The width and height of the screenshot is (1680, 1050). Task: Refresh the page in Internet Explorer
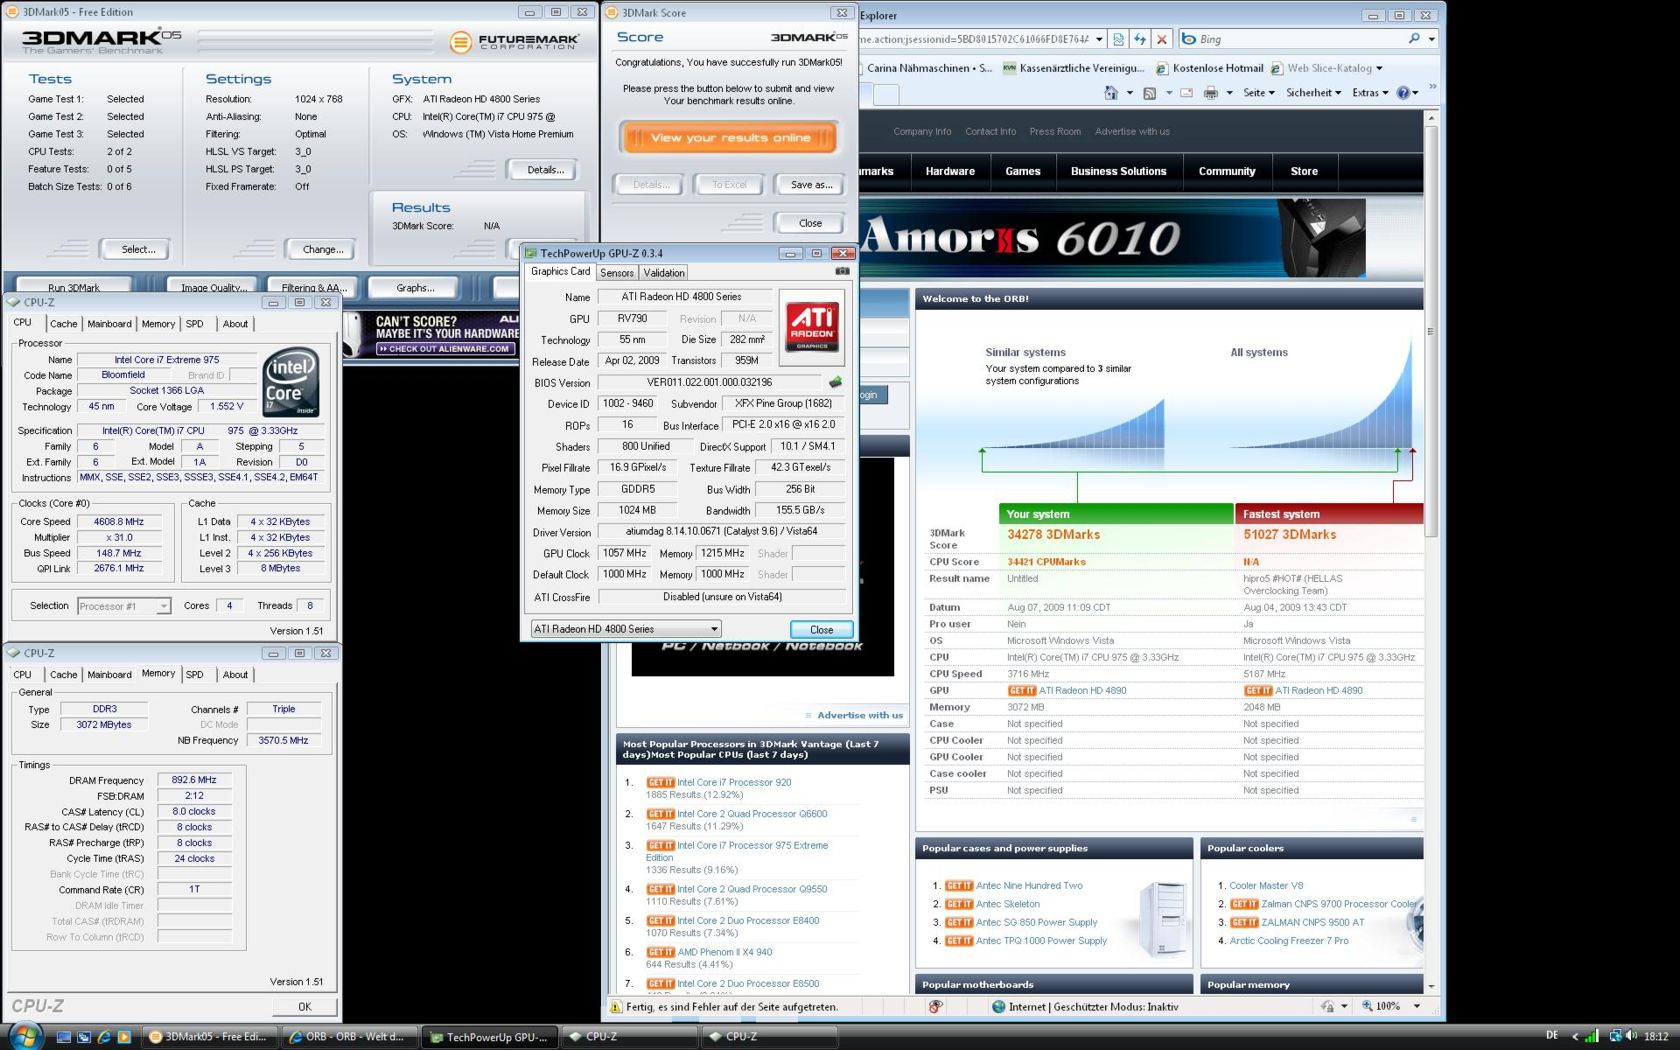[1140, 39]
